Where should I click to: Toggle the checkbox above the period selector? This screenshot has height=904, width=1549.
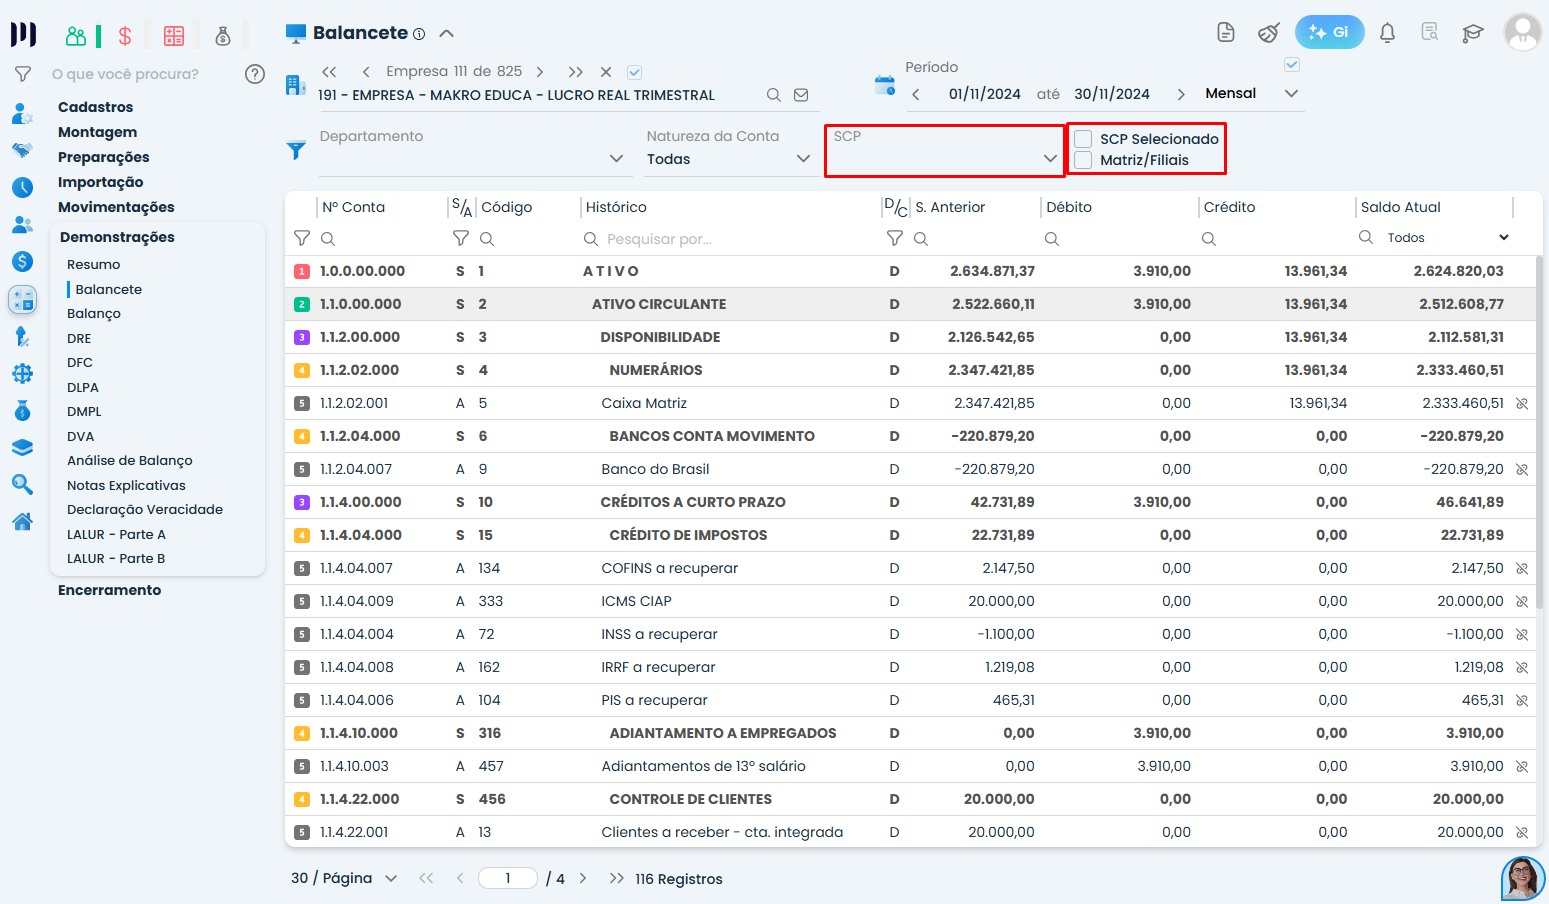1292,65
